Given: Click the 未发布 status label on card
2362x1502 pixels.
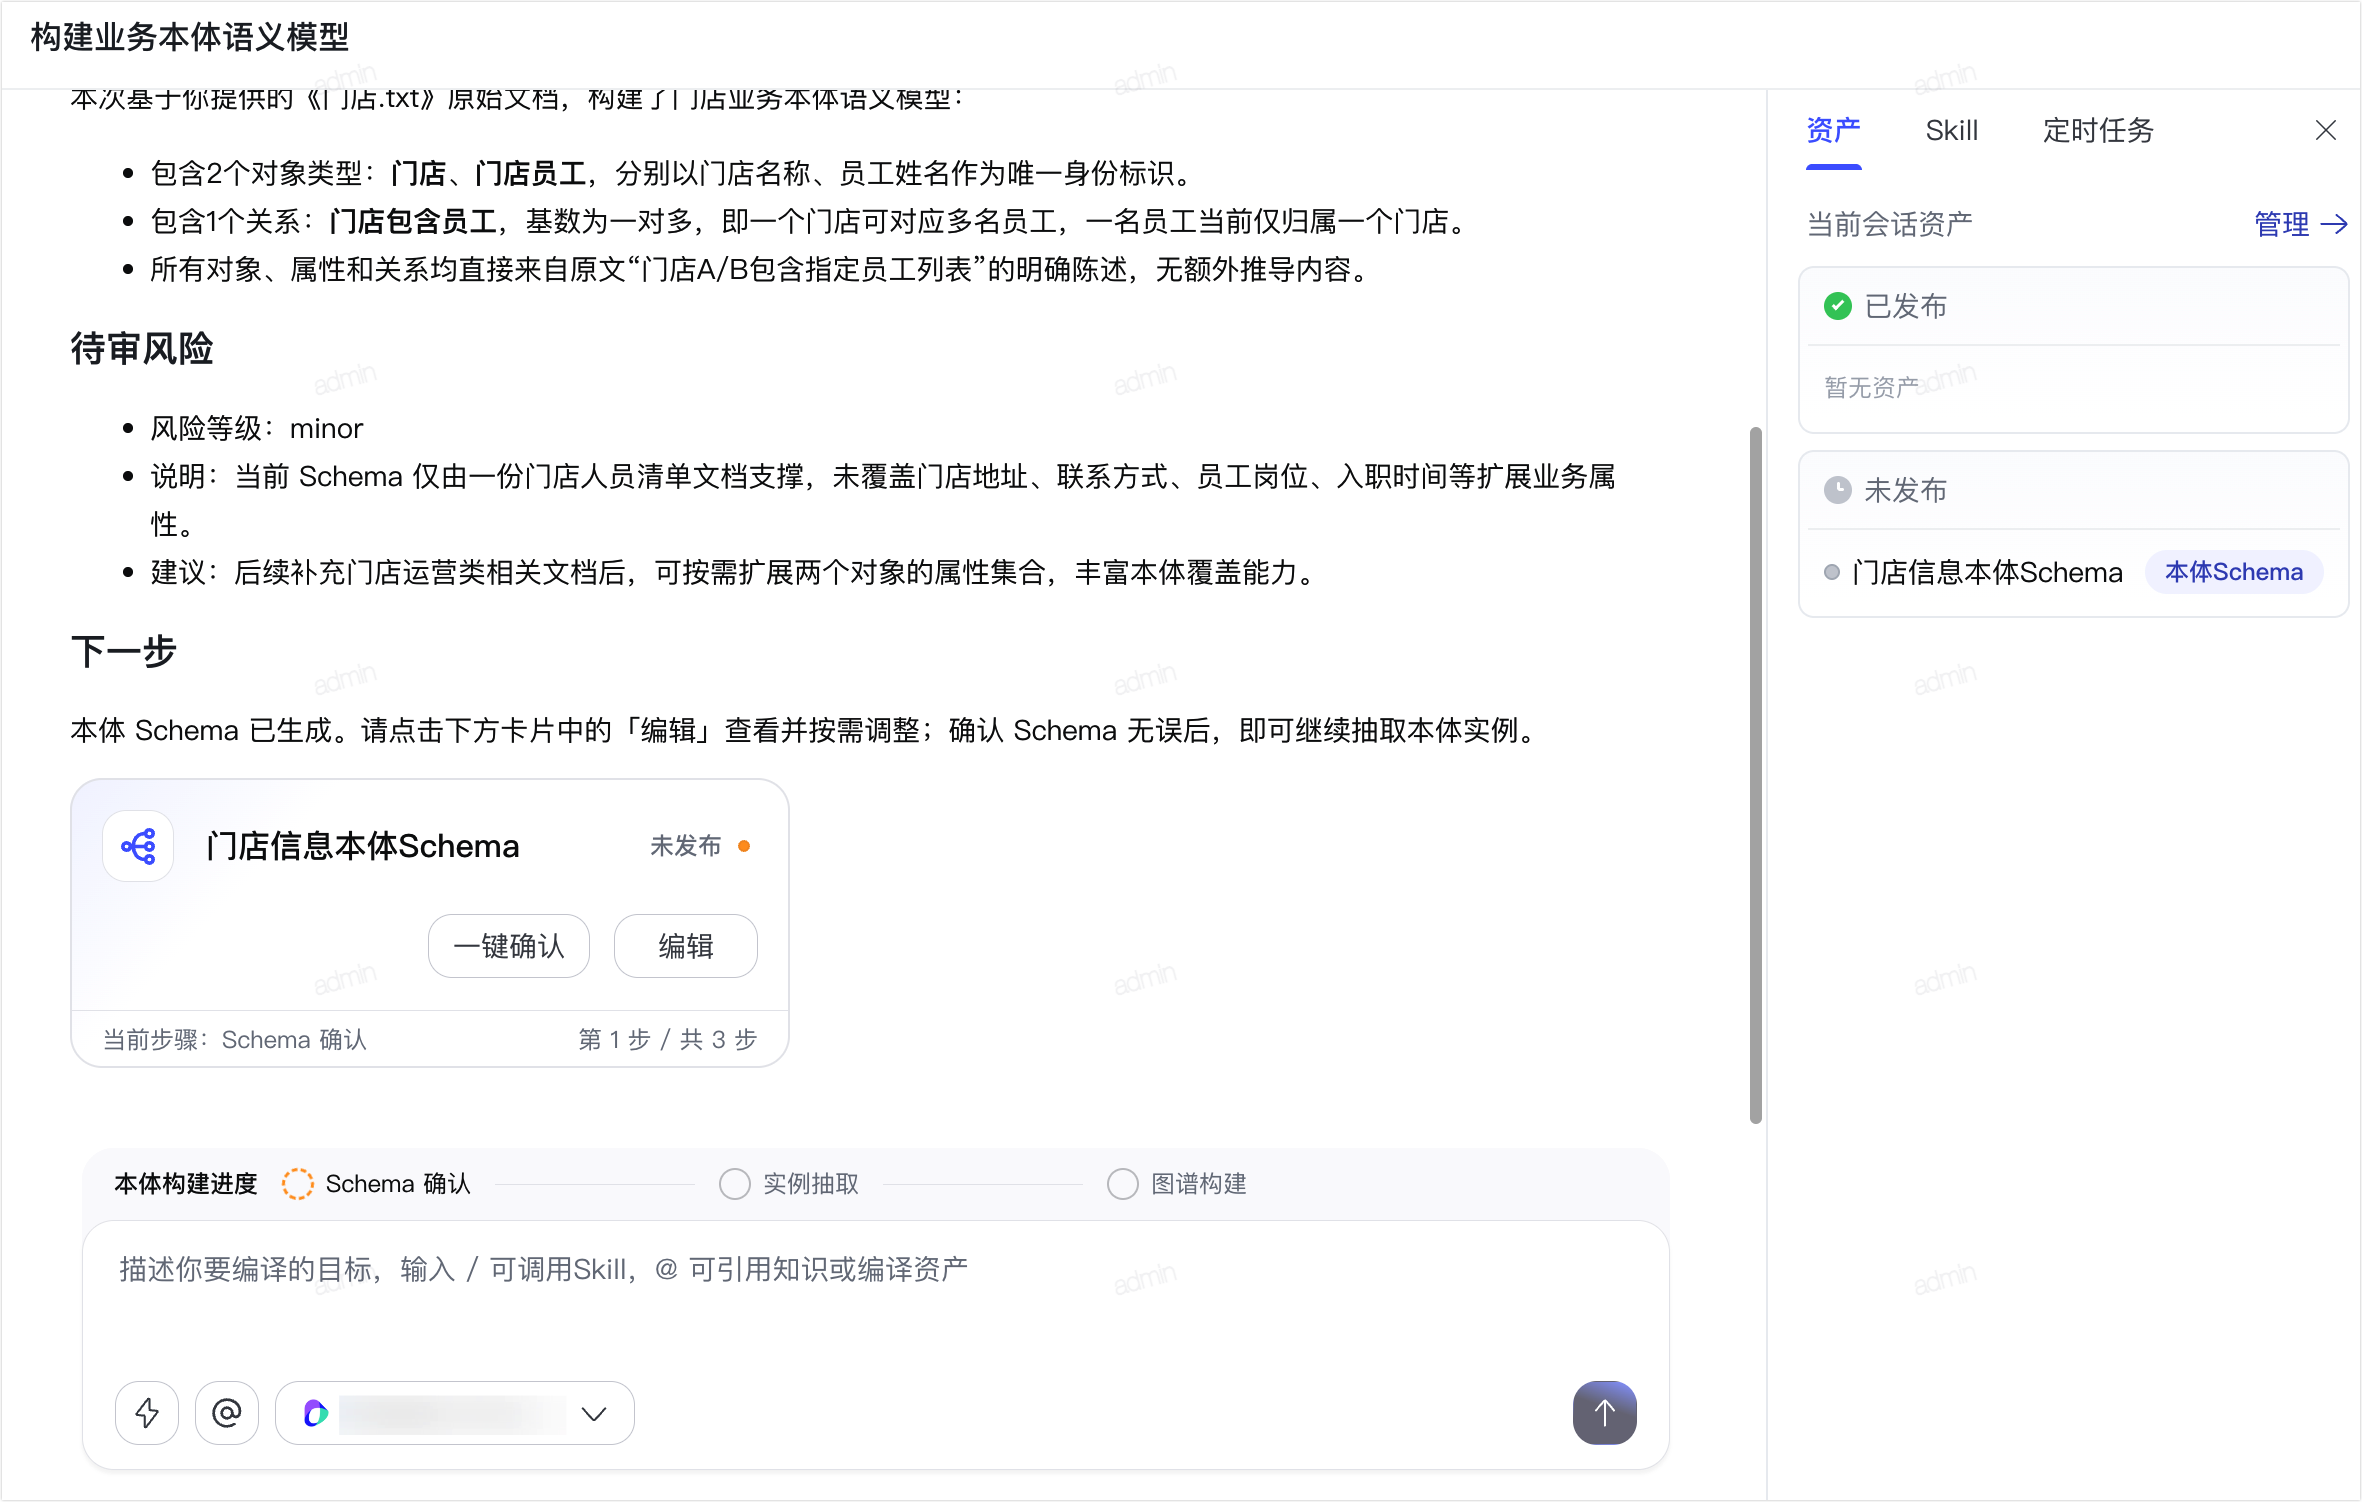Looking at the screenshot, I should pyautogui.click(x=685, y=846).
